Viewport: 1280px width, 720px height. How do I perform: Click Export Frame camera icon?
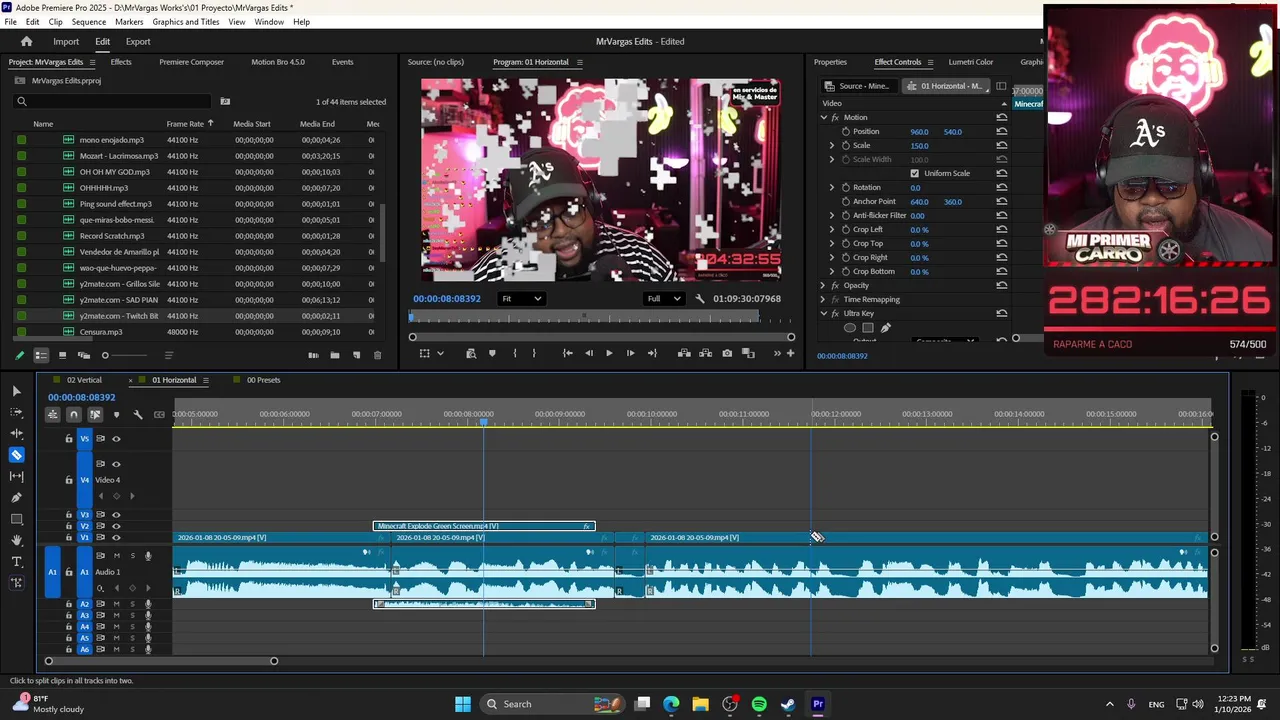727,353
